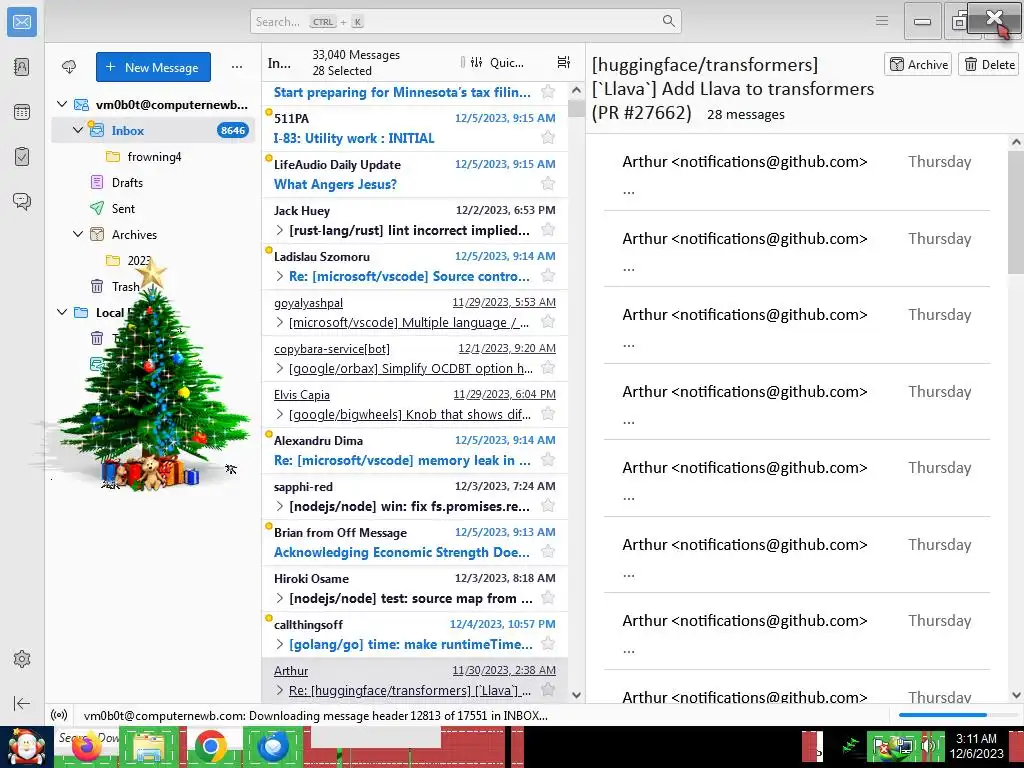Image resolution: width=1024 pixels, height=768 pixels.
Task: Star the What Angers Jesus message
Action: [548, 184]
